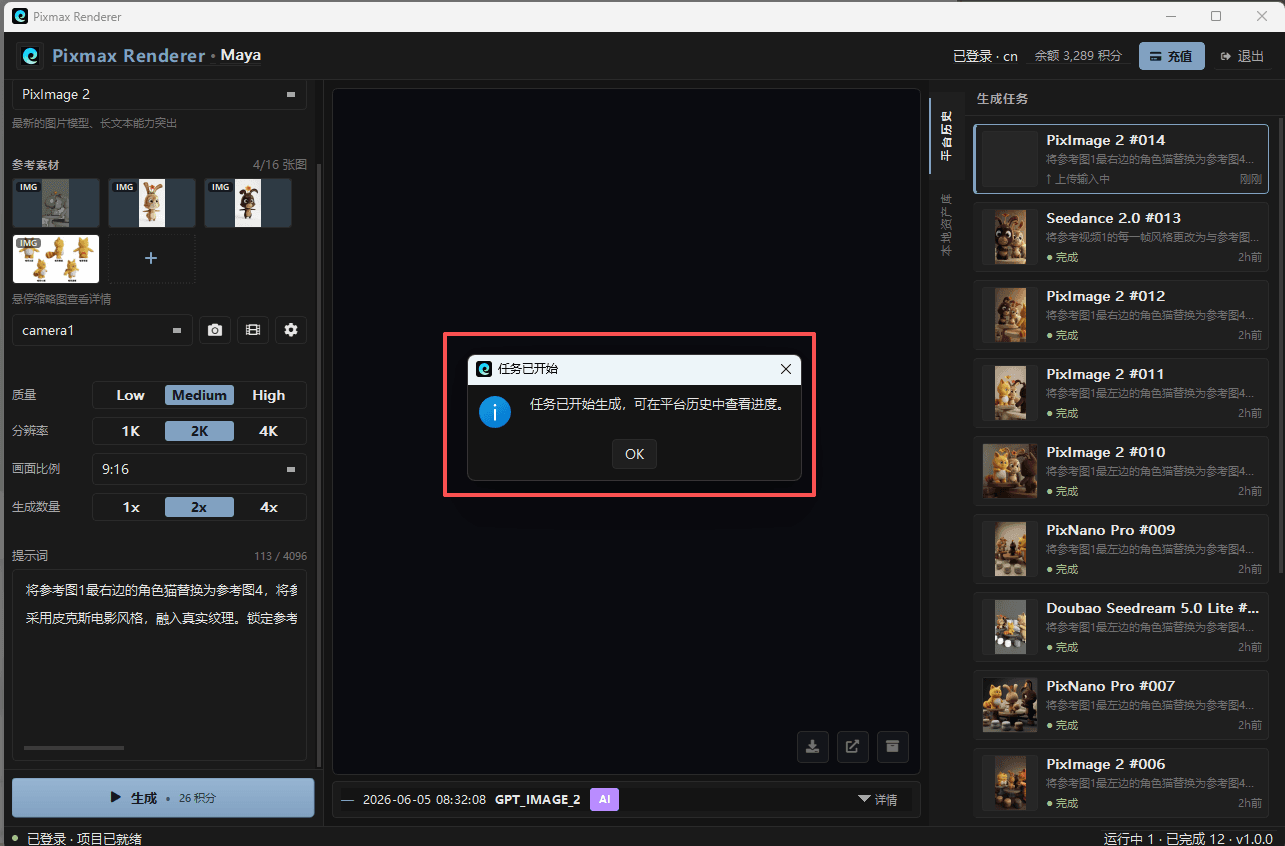The image size is (1285, 846).
Task: Open the 9:16 aspect ratio dropdown
Action: click(x=199, y=469)
